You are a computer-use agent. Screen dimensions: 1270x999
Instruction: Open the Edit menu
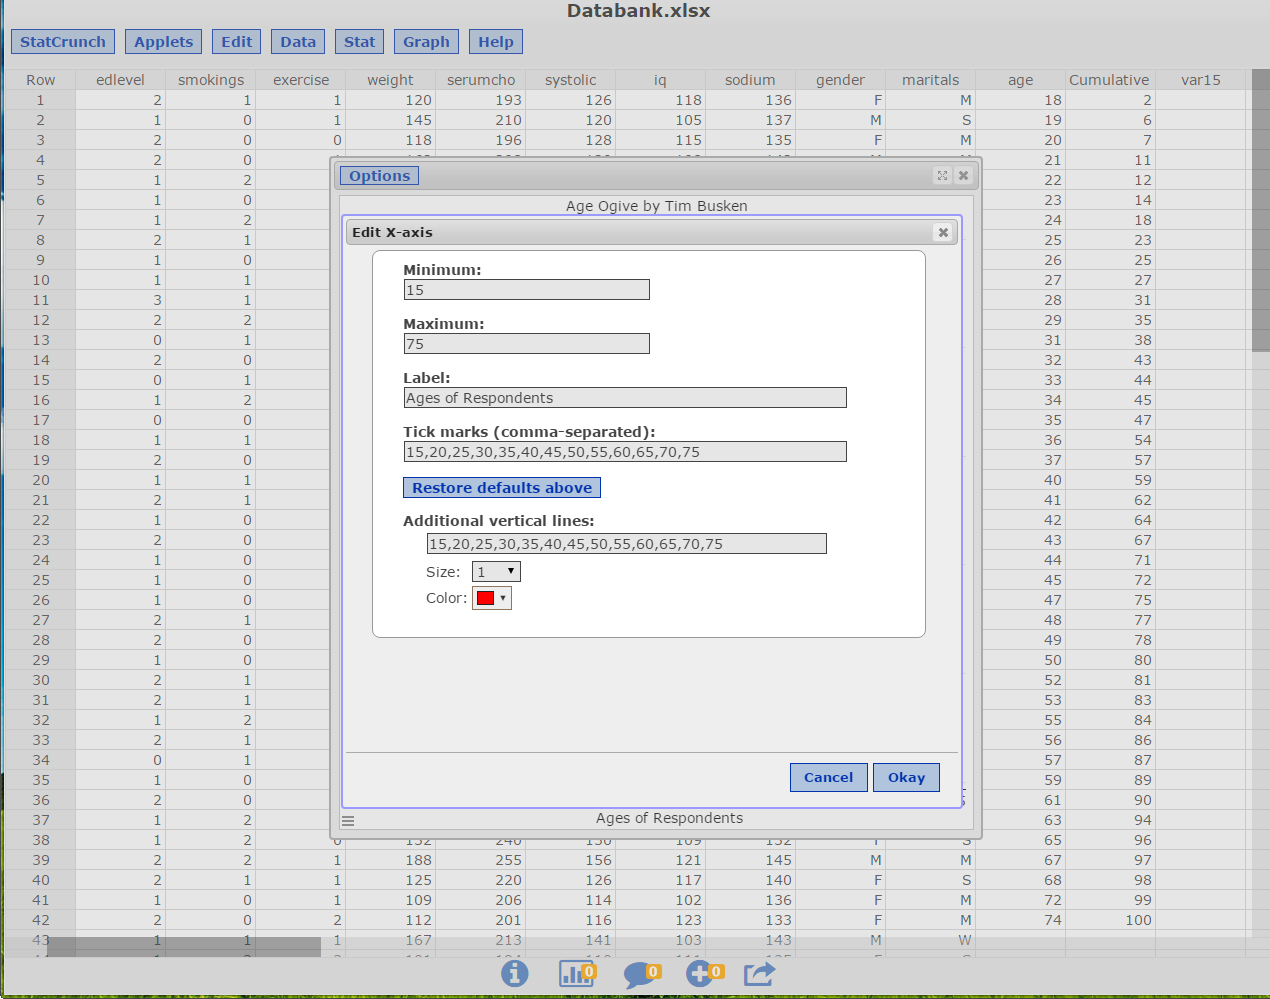237,42
